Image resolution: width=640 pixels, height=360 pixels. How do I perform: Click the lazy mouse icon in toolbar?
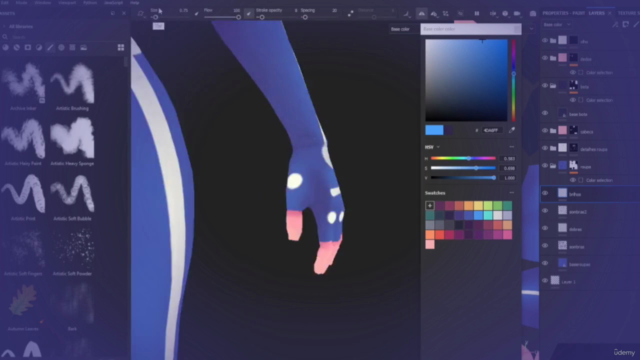(350, 13)
